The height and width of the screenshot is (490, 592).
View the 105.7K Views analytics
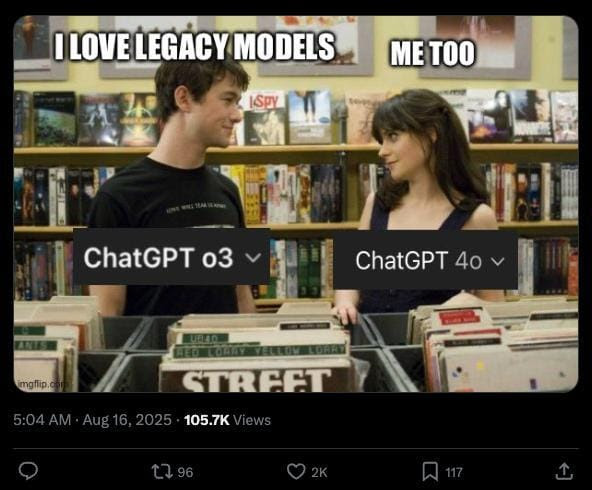click(227, 420)
